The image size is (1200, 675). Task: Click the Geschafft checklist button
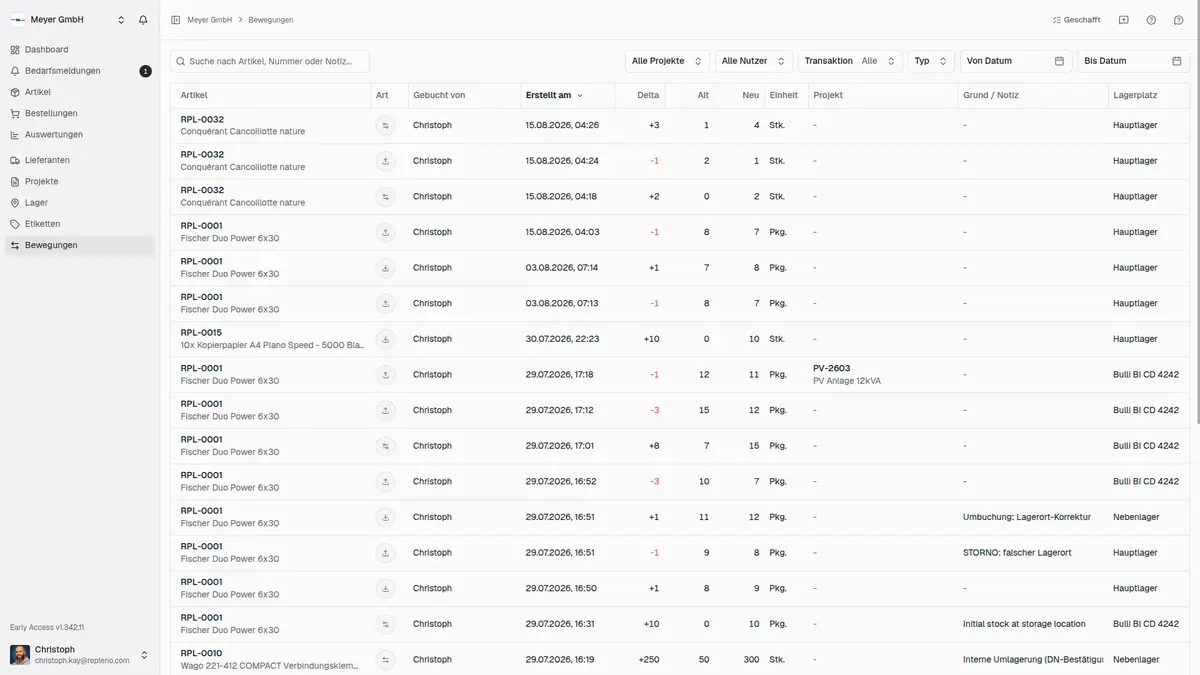pos(1076,20)
